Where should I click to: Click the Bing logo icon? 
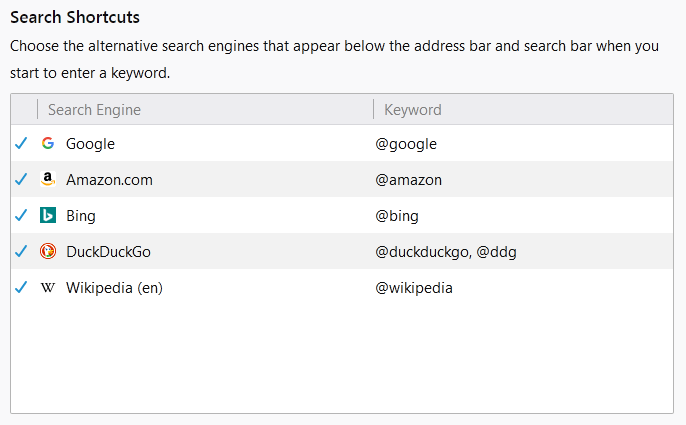(x=48, y=216)
